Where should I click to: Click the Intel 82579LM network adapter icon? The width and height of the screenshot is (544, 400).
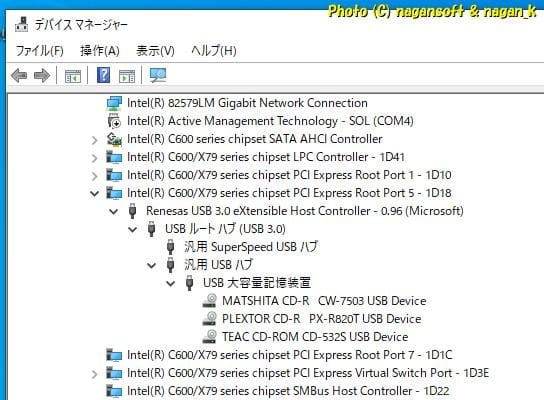[x=114, y=103]
